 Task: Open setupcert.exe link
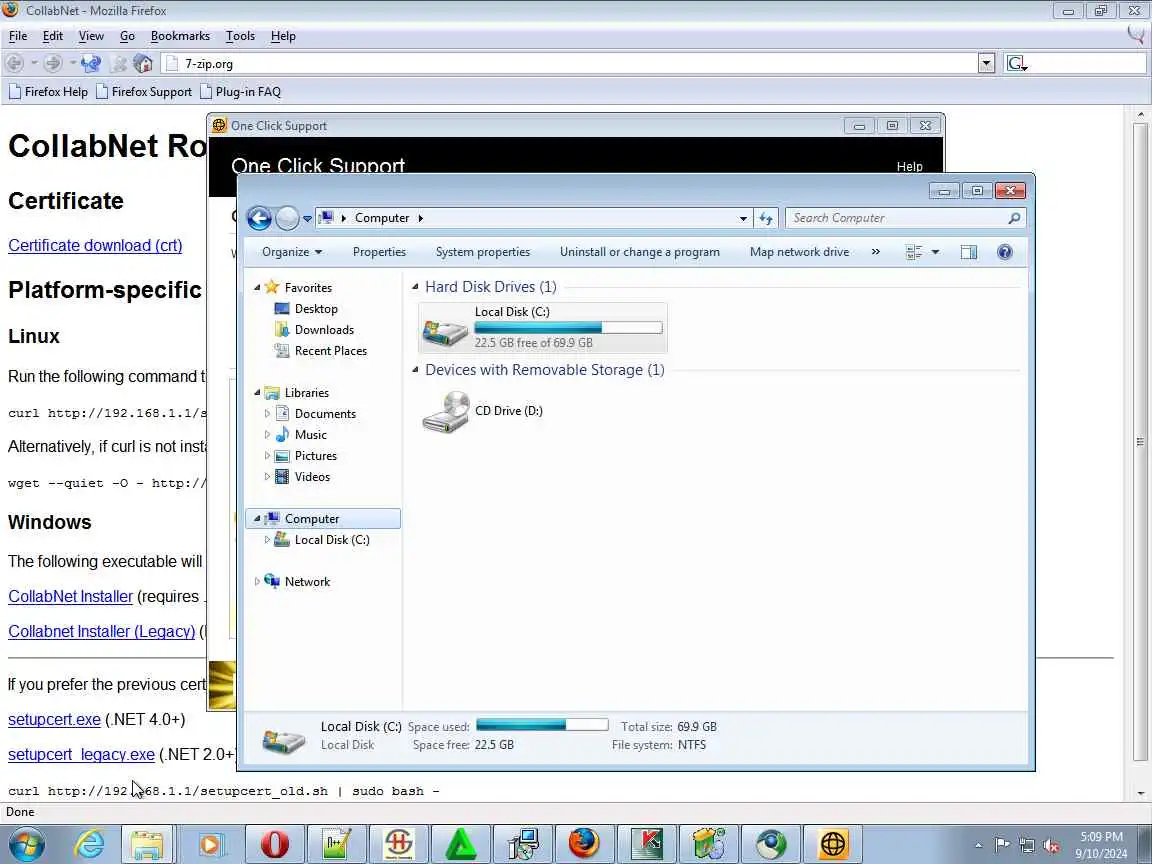point(54,719)
